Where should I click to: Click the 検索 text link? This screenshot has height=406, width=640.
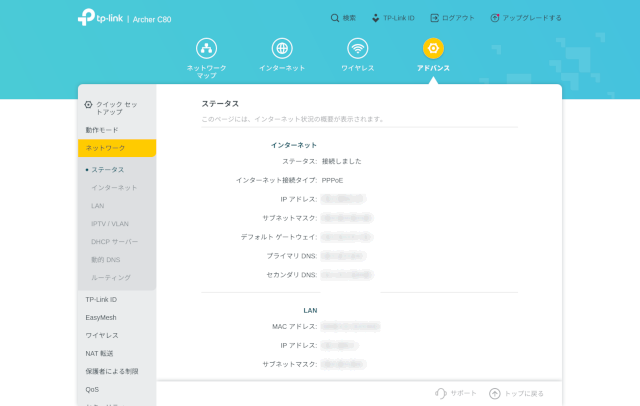(349, 18)
